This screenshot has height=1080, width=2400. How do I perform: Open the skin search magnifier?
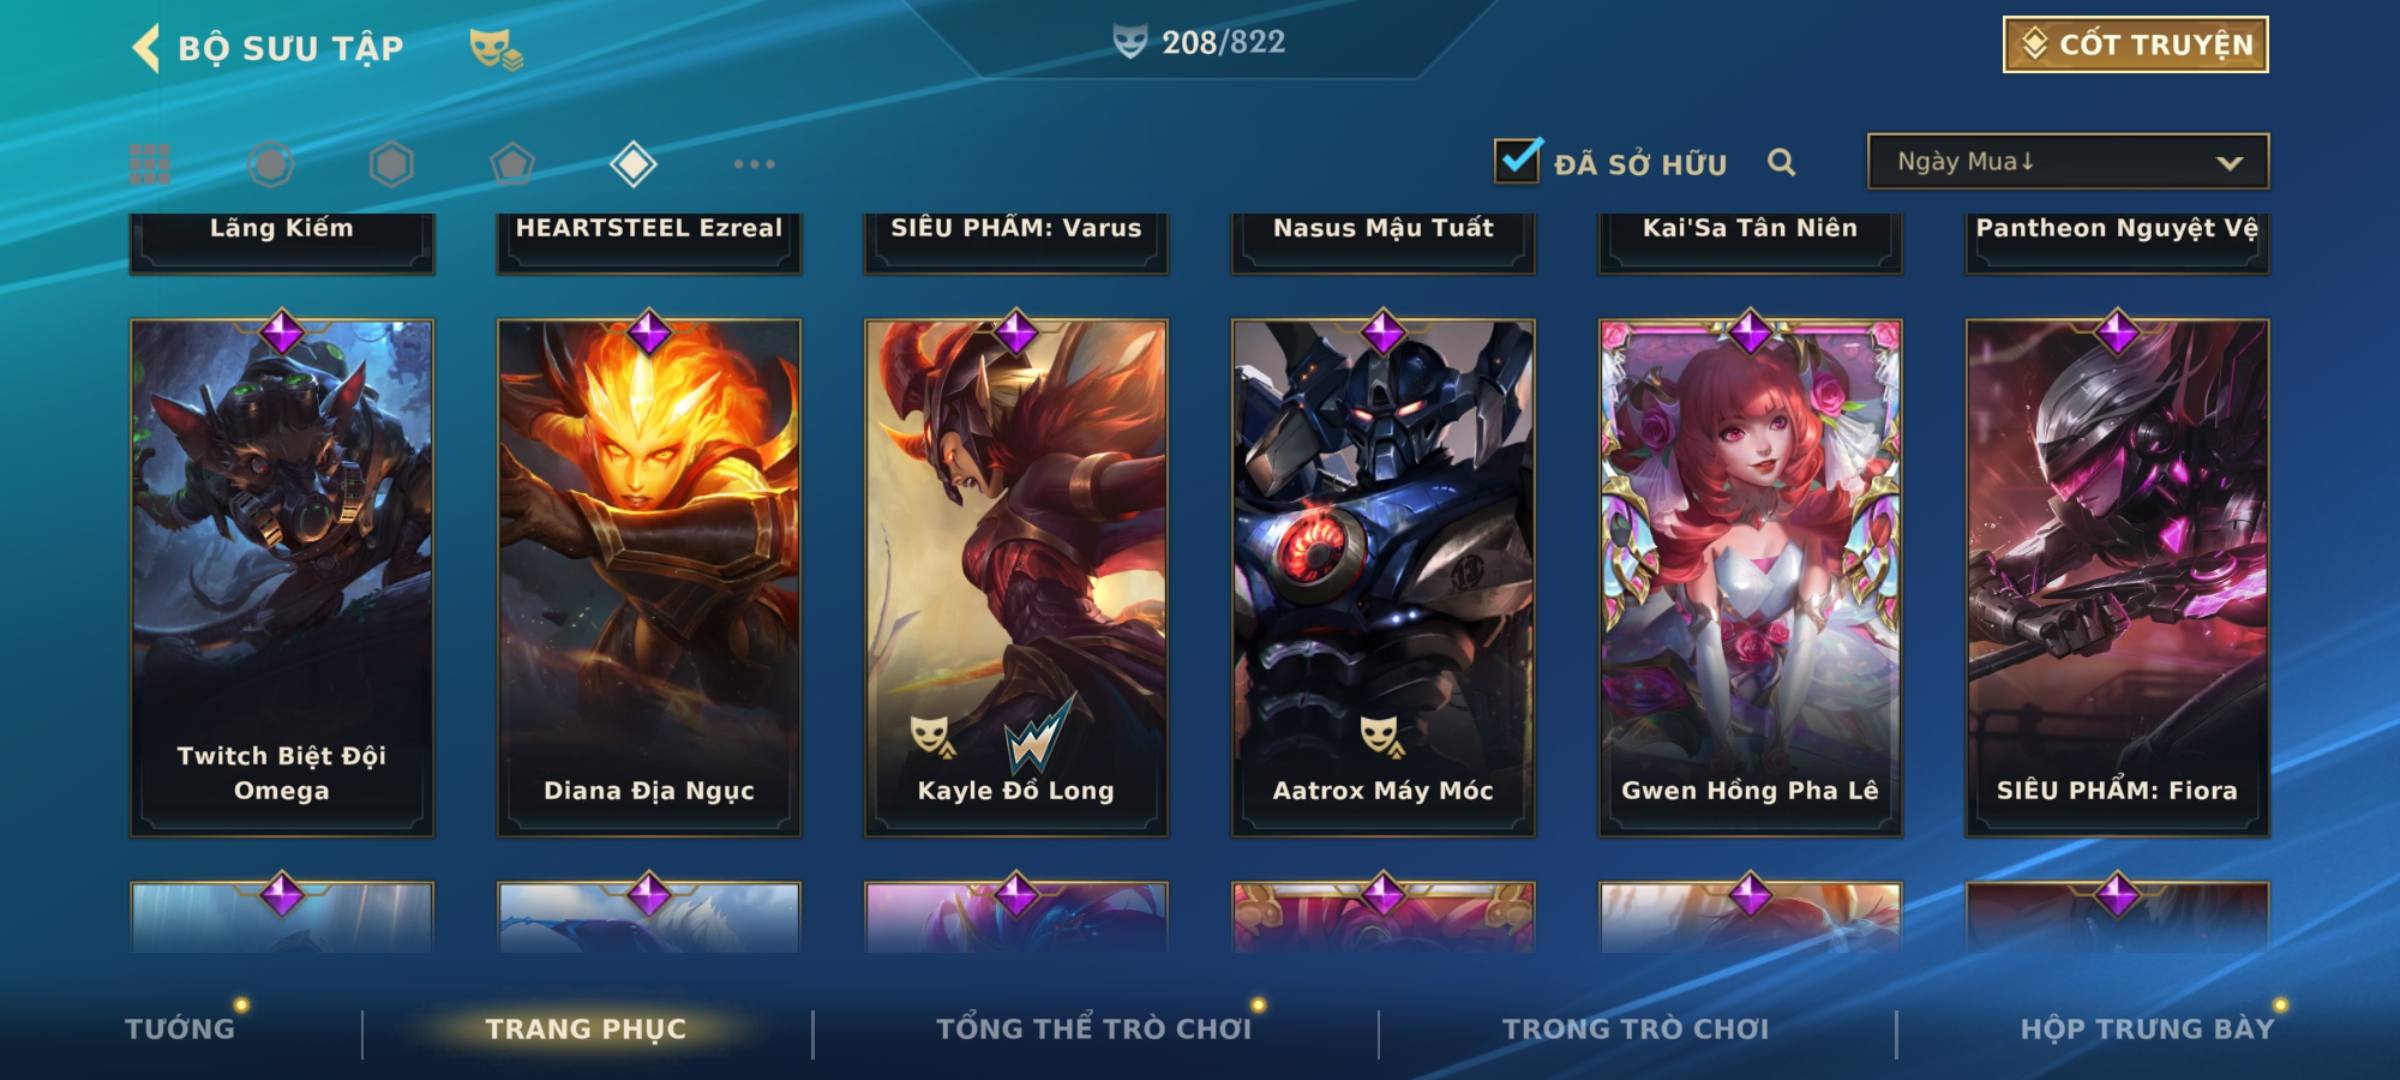[x=1781, y=162]
